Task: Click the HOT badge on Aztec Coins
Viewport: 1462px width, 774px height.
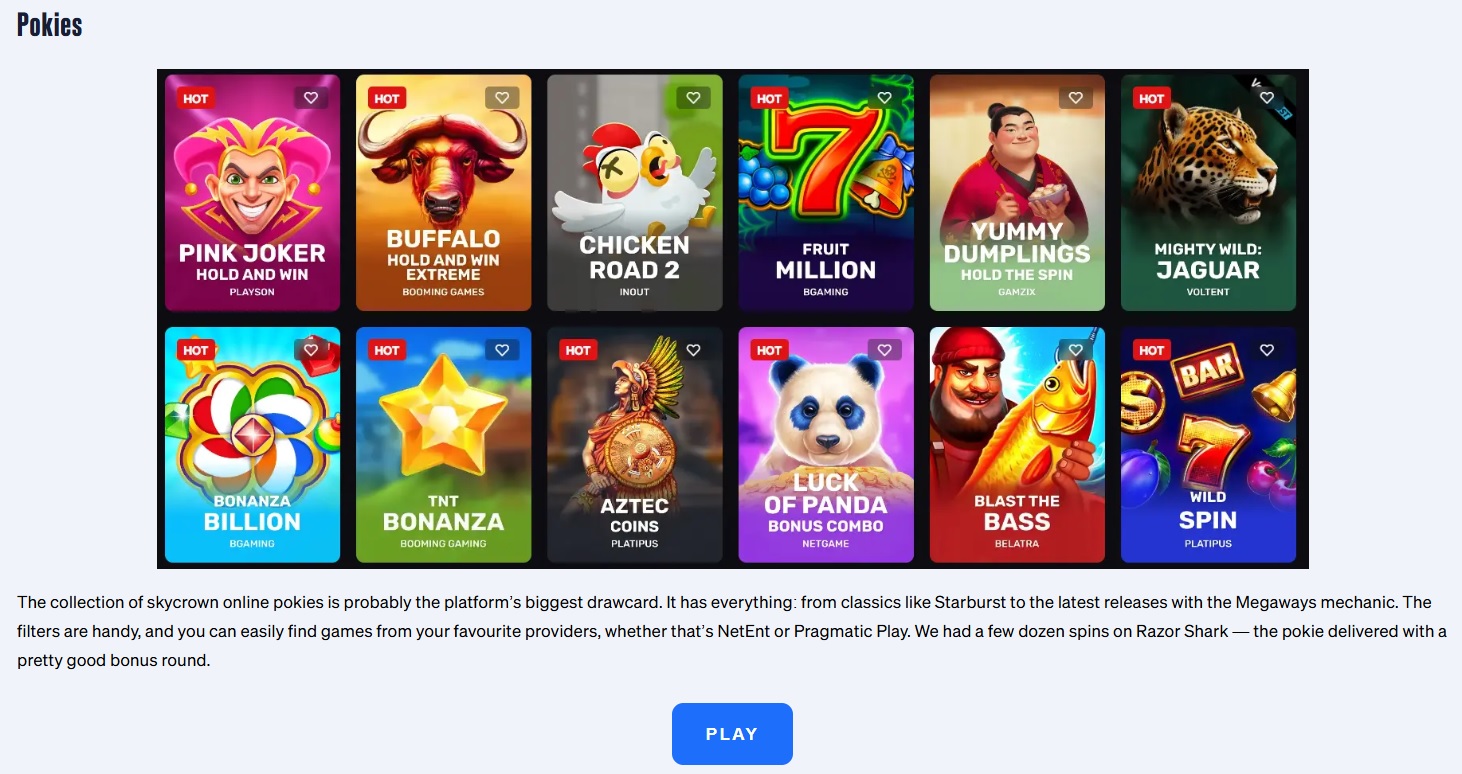Action: click(x=578, y=350)
